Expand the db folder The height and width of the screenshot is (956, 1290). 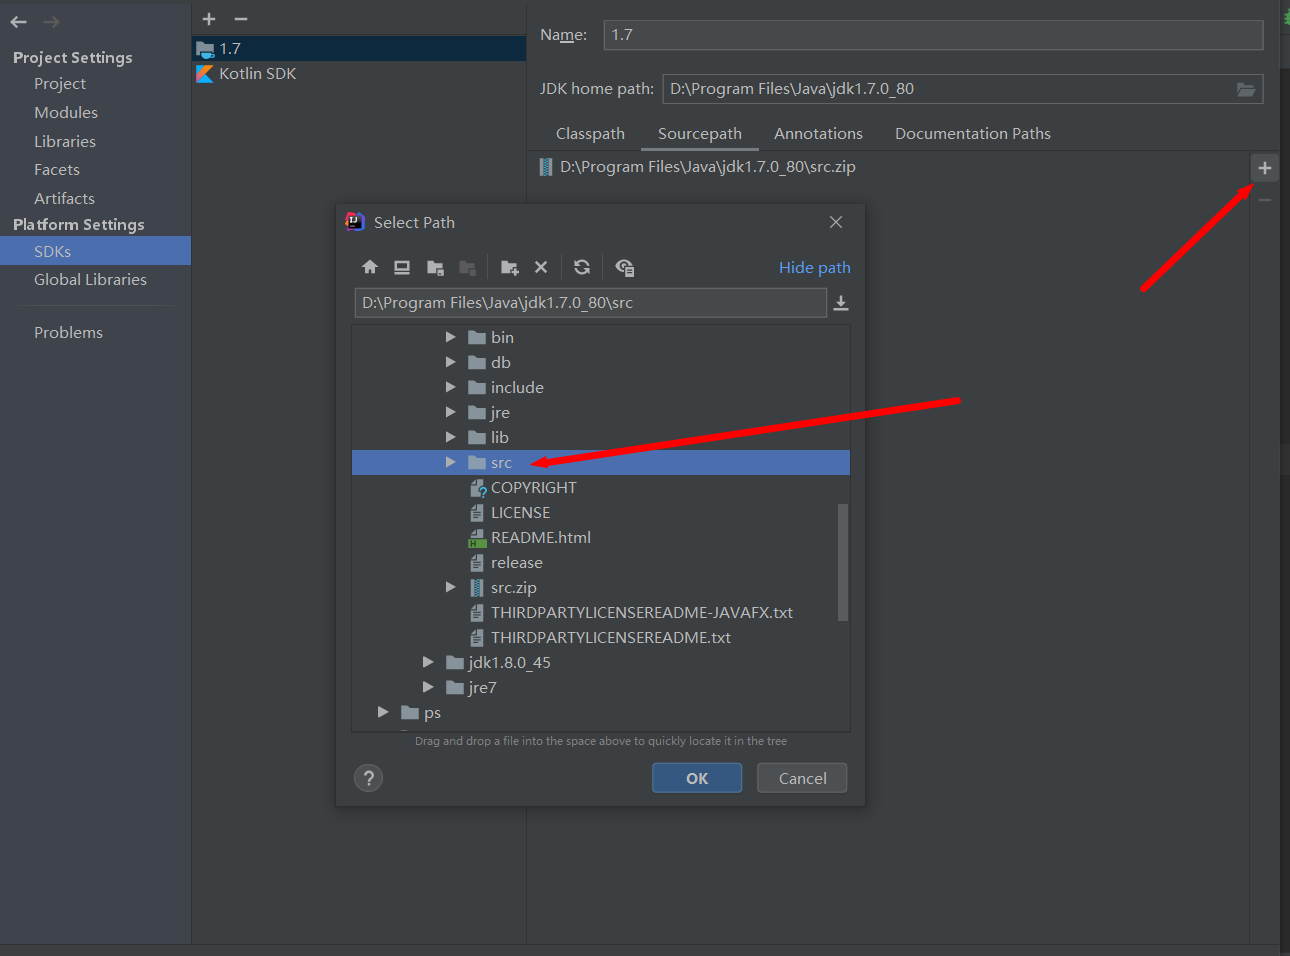coord(450,362)
